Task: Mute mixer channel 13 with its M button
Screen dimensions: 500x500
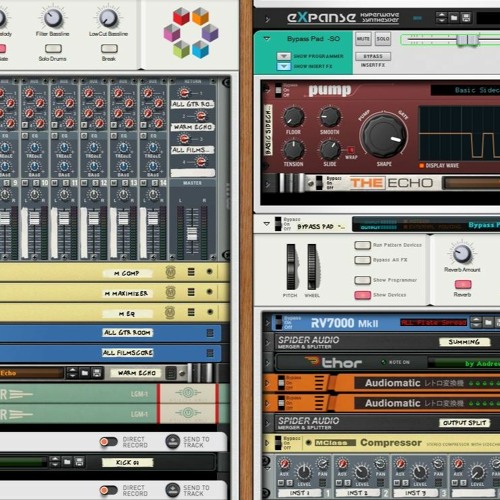Action: (114, 183)
